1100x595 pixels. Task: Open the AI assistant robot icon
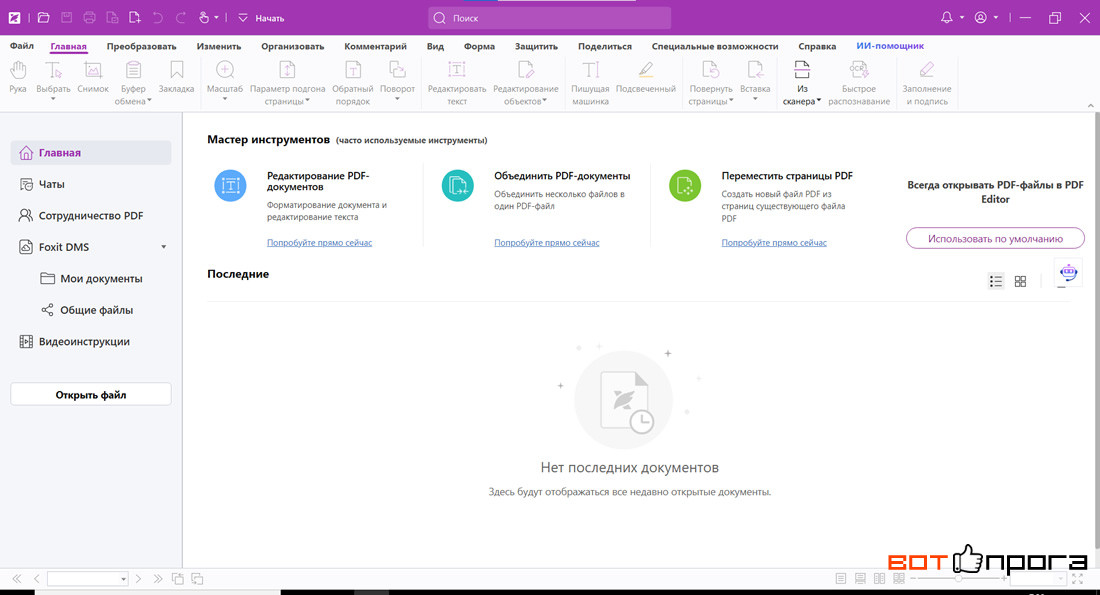point(1068,272)
